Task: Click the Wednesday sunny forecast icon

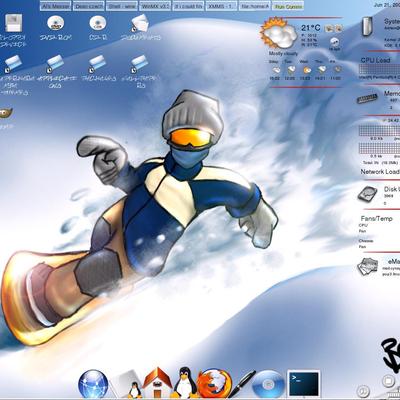Action: pos(306,70)
